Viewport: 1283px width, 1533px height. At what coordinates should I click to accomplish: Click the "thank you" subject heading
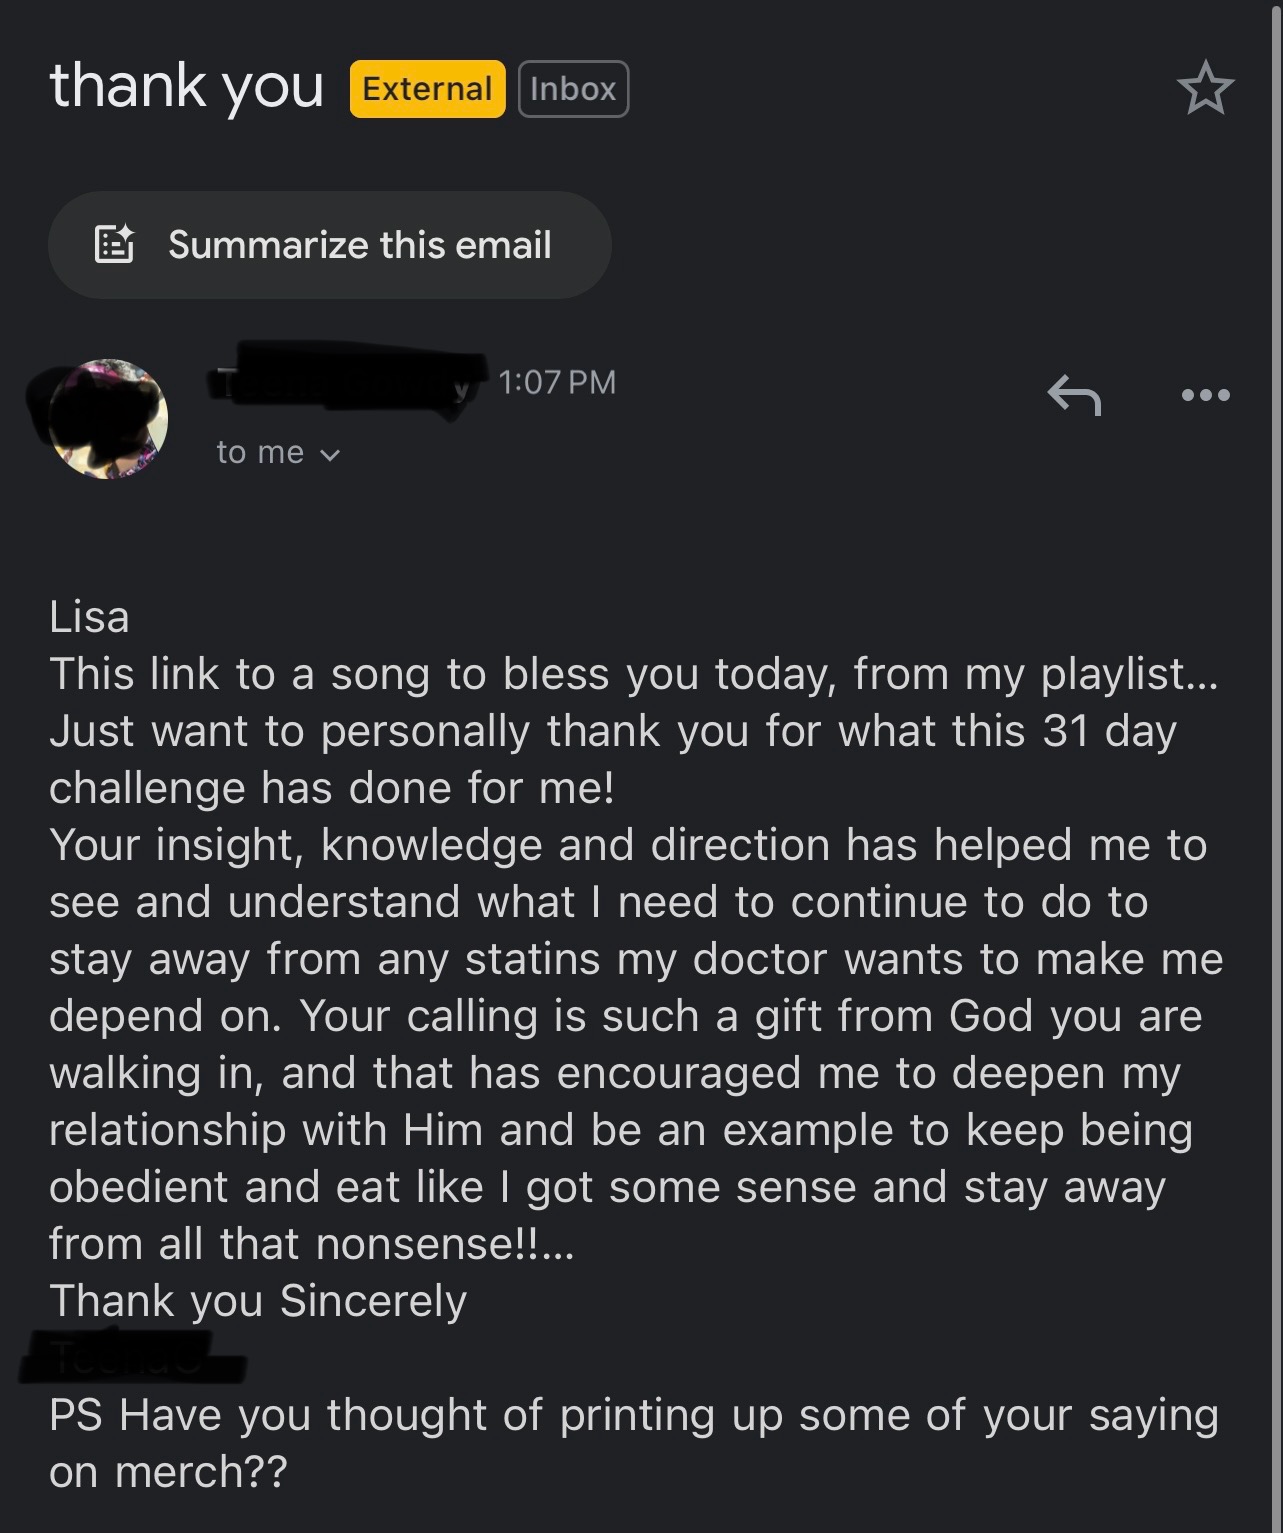click(x=187, y=86)
